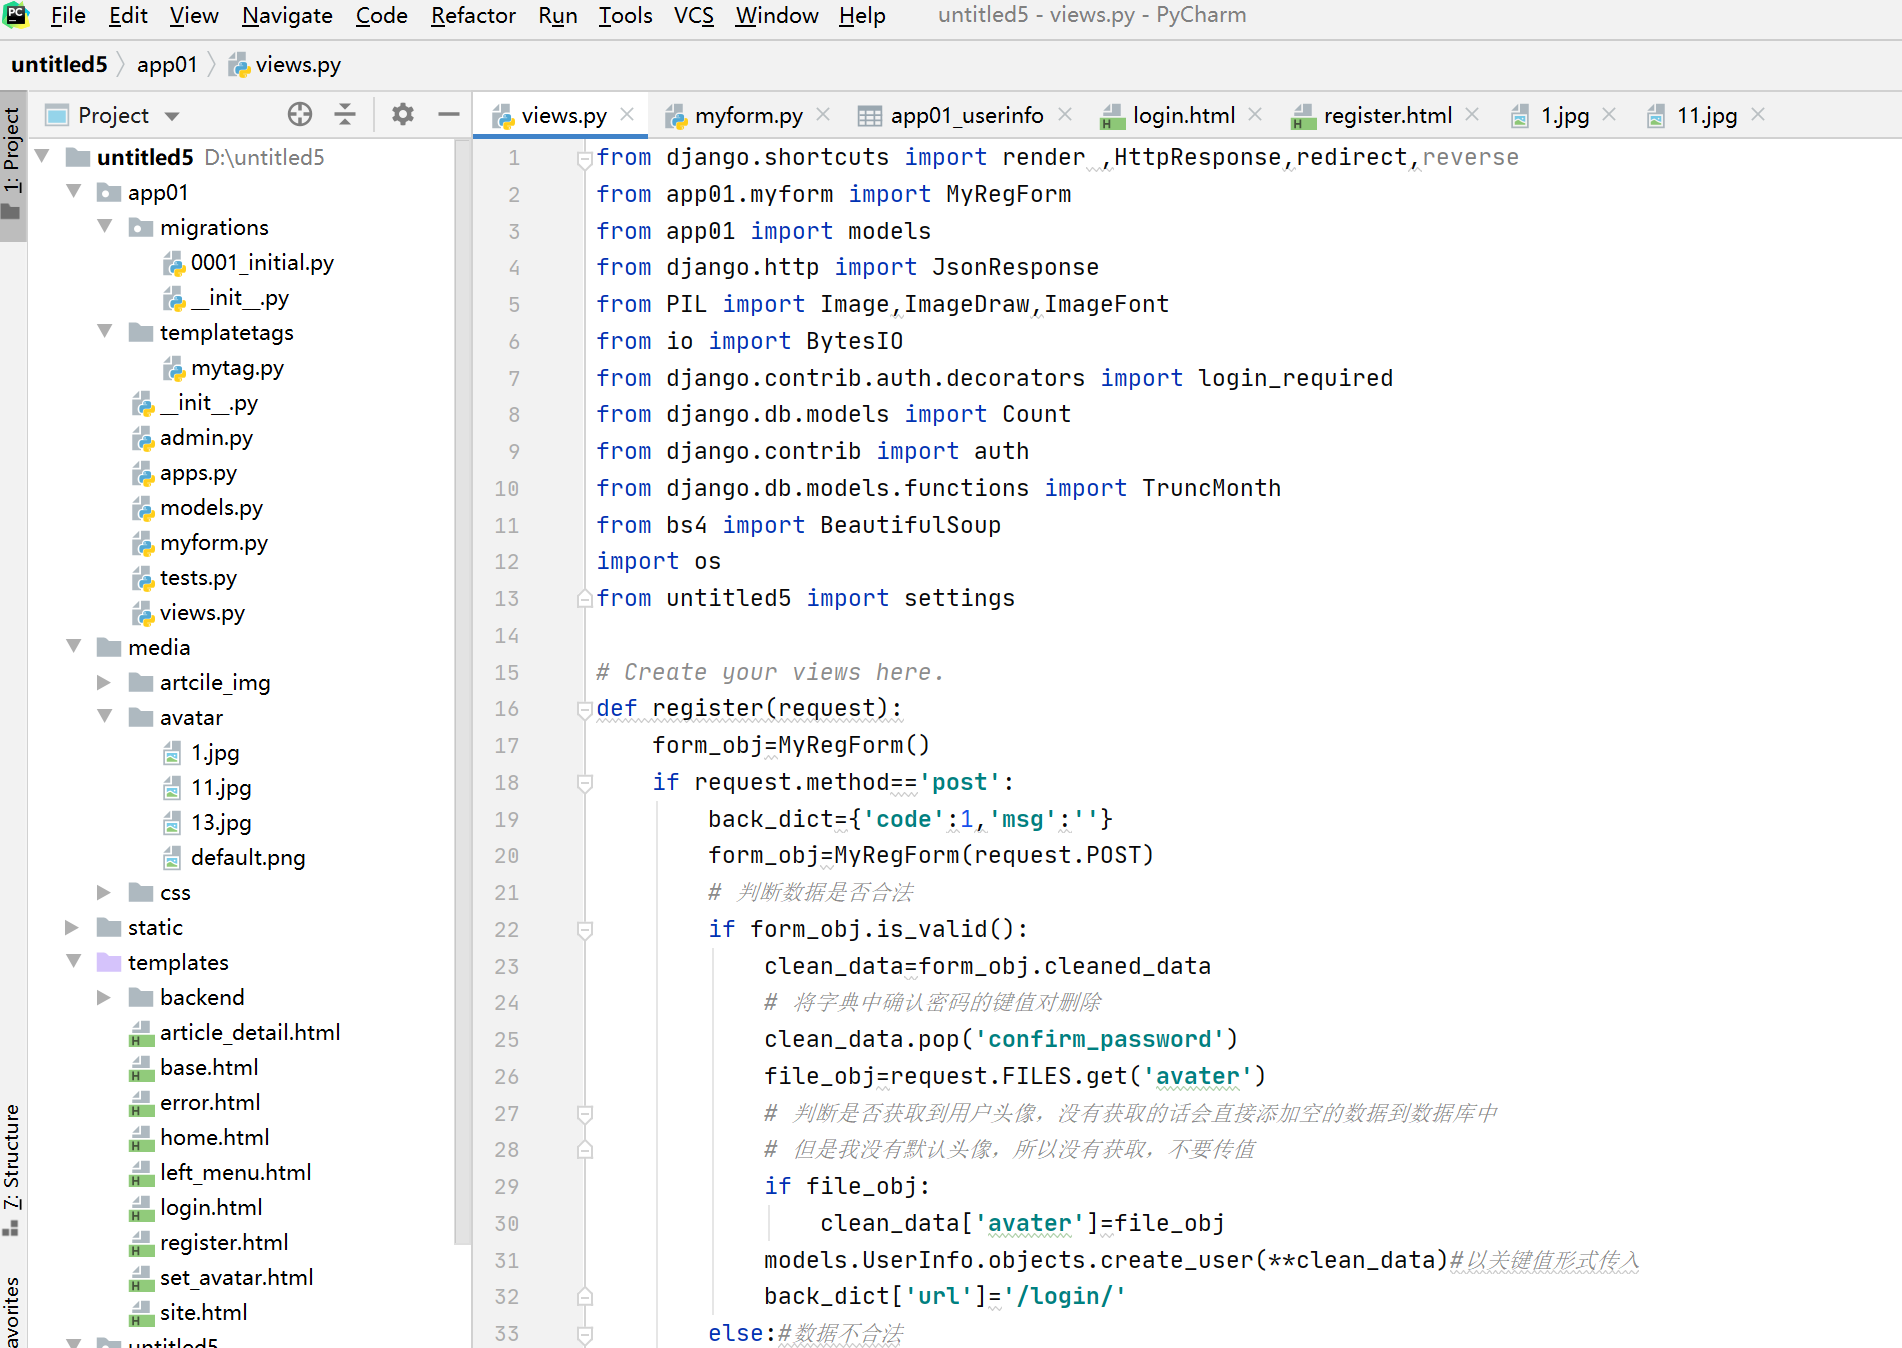The width and height of the screenshot is (1902, 1348).
Task: Fold the is_valid block at line 22
Action: tap(585, 930)
